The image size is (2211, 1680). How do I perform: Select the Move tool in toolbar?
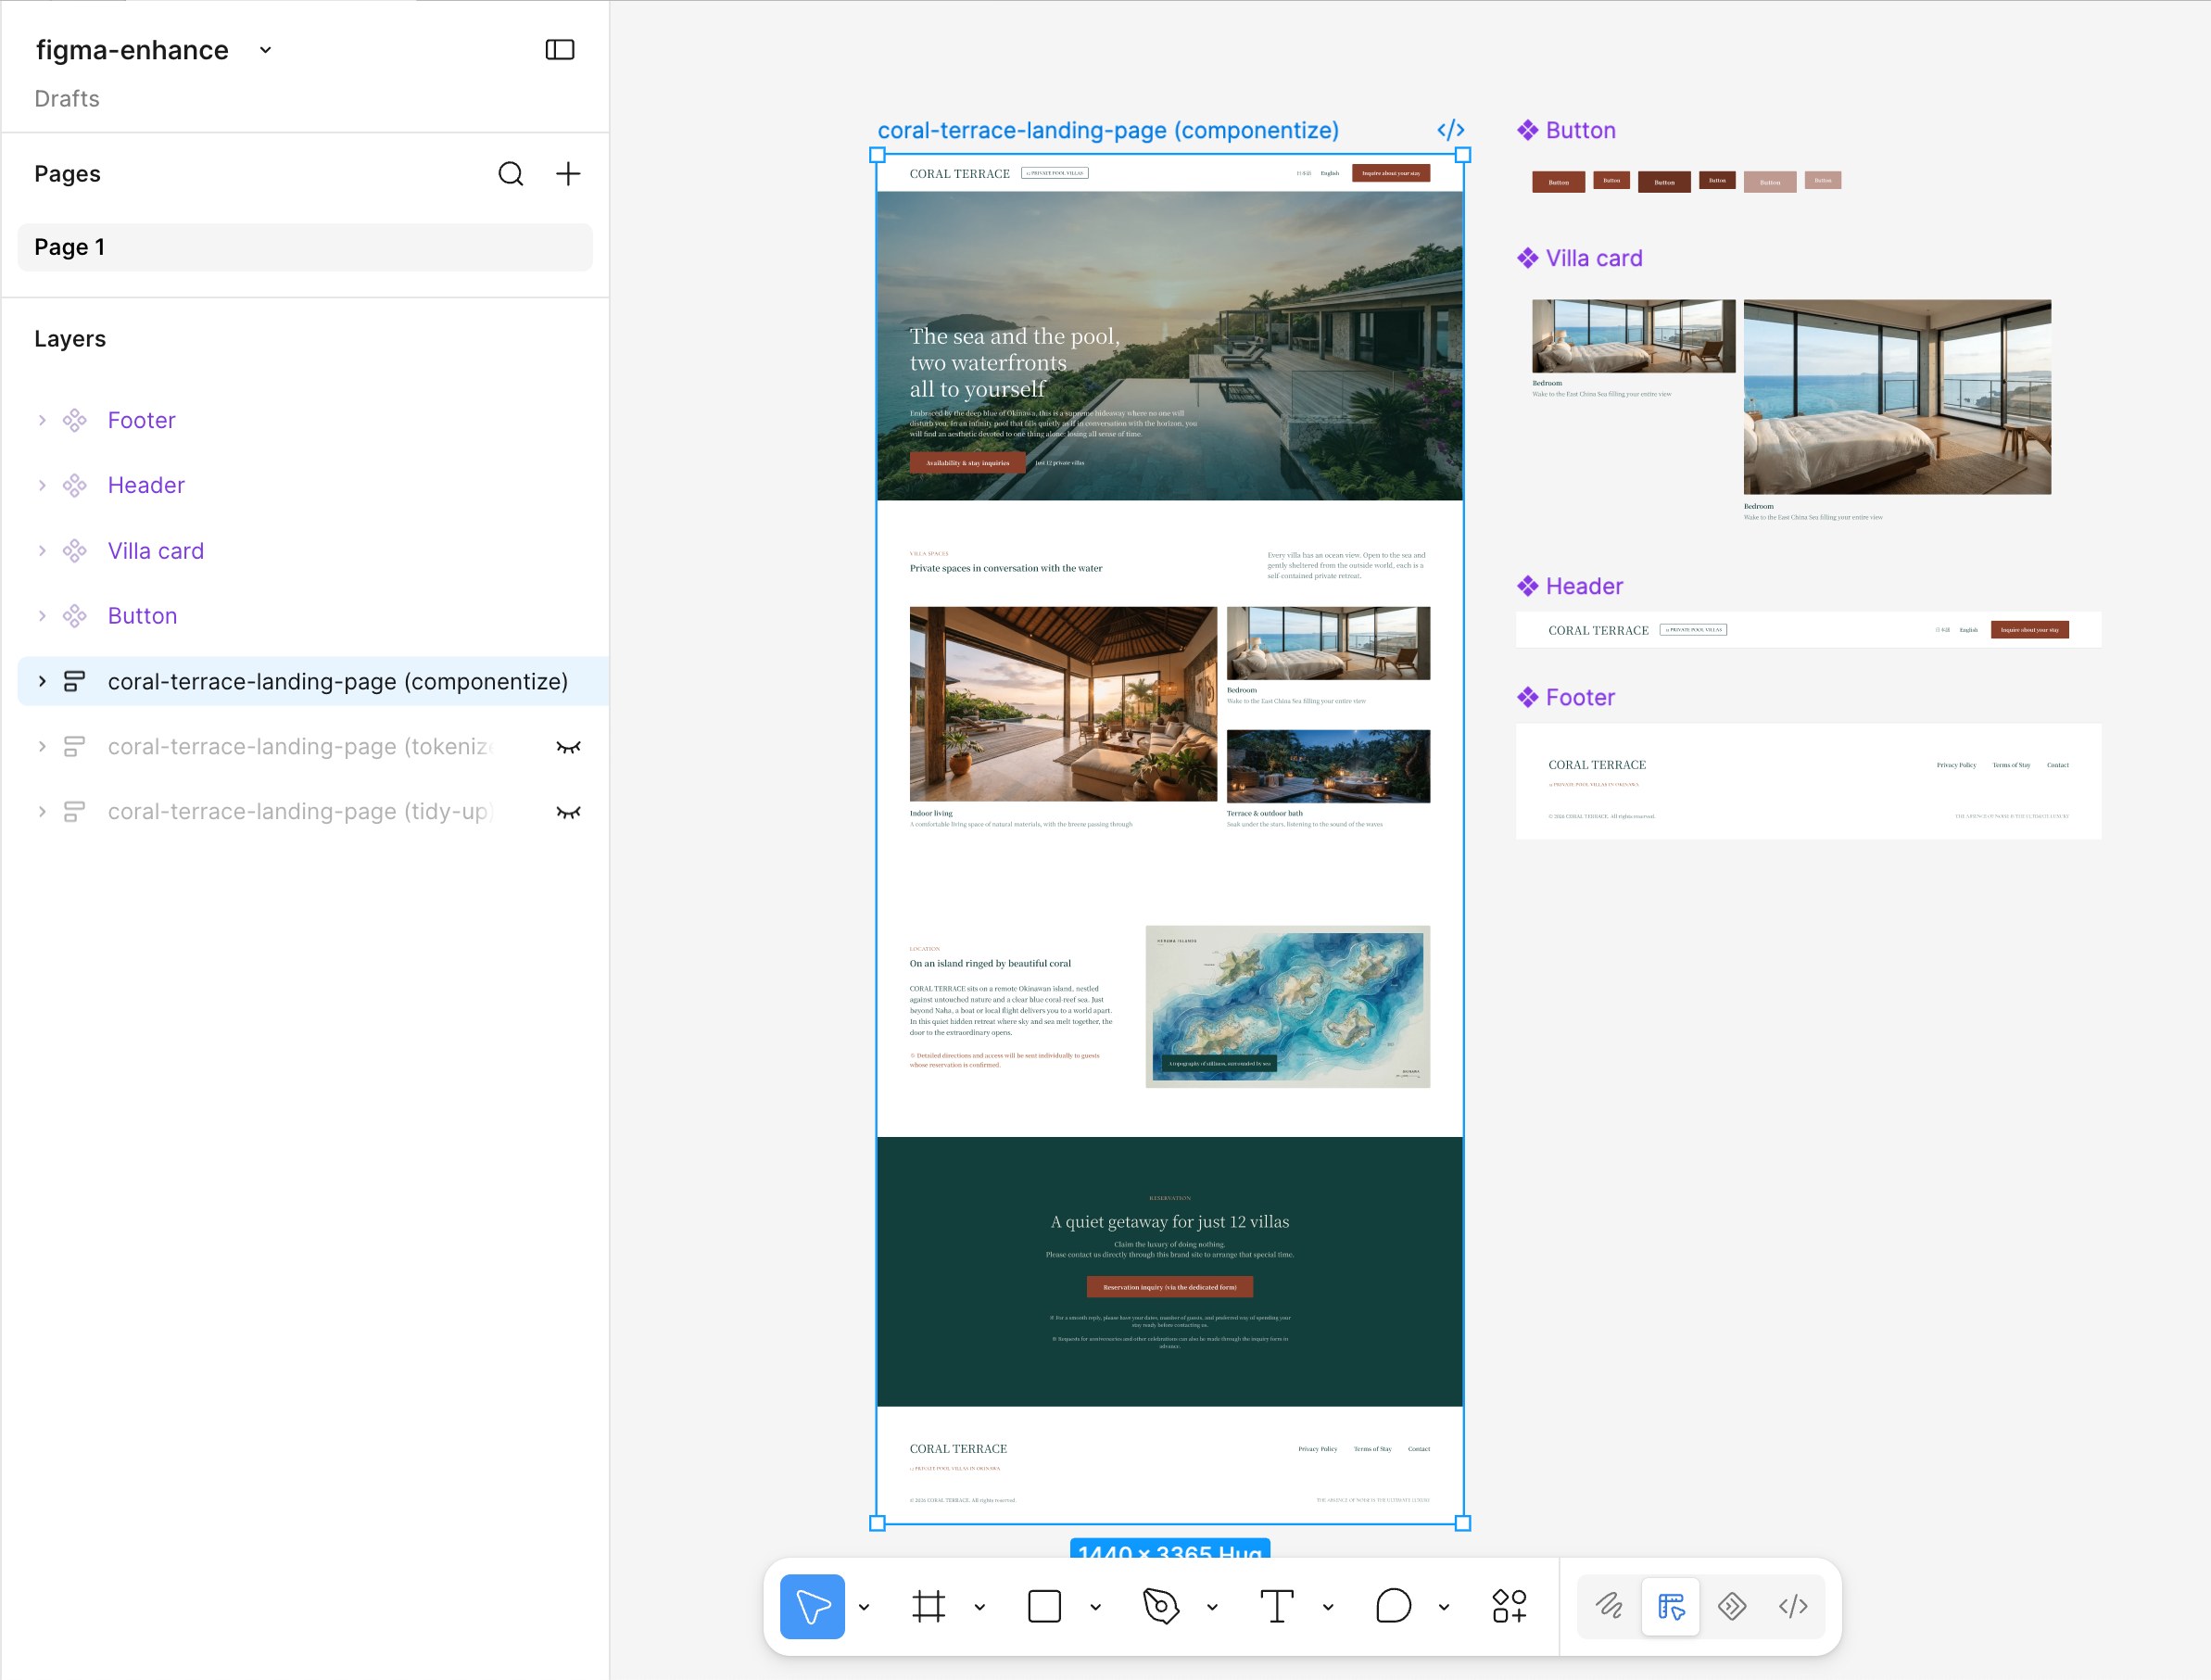point(812,1606)
